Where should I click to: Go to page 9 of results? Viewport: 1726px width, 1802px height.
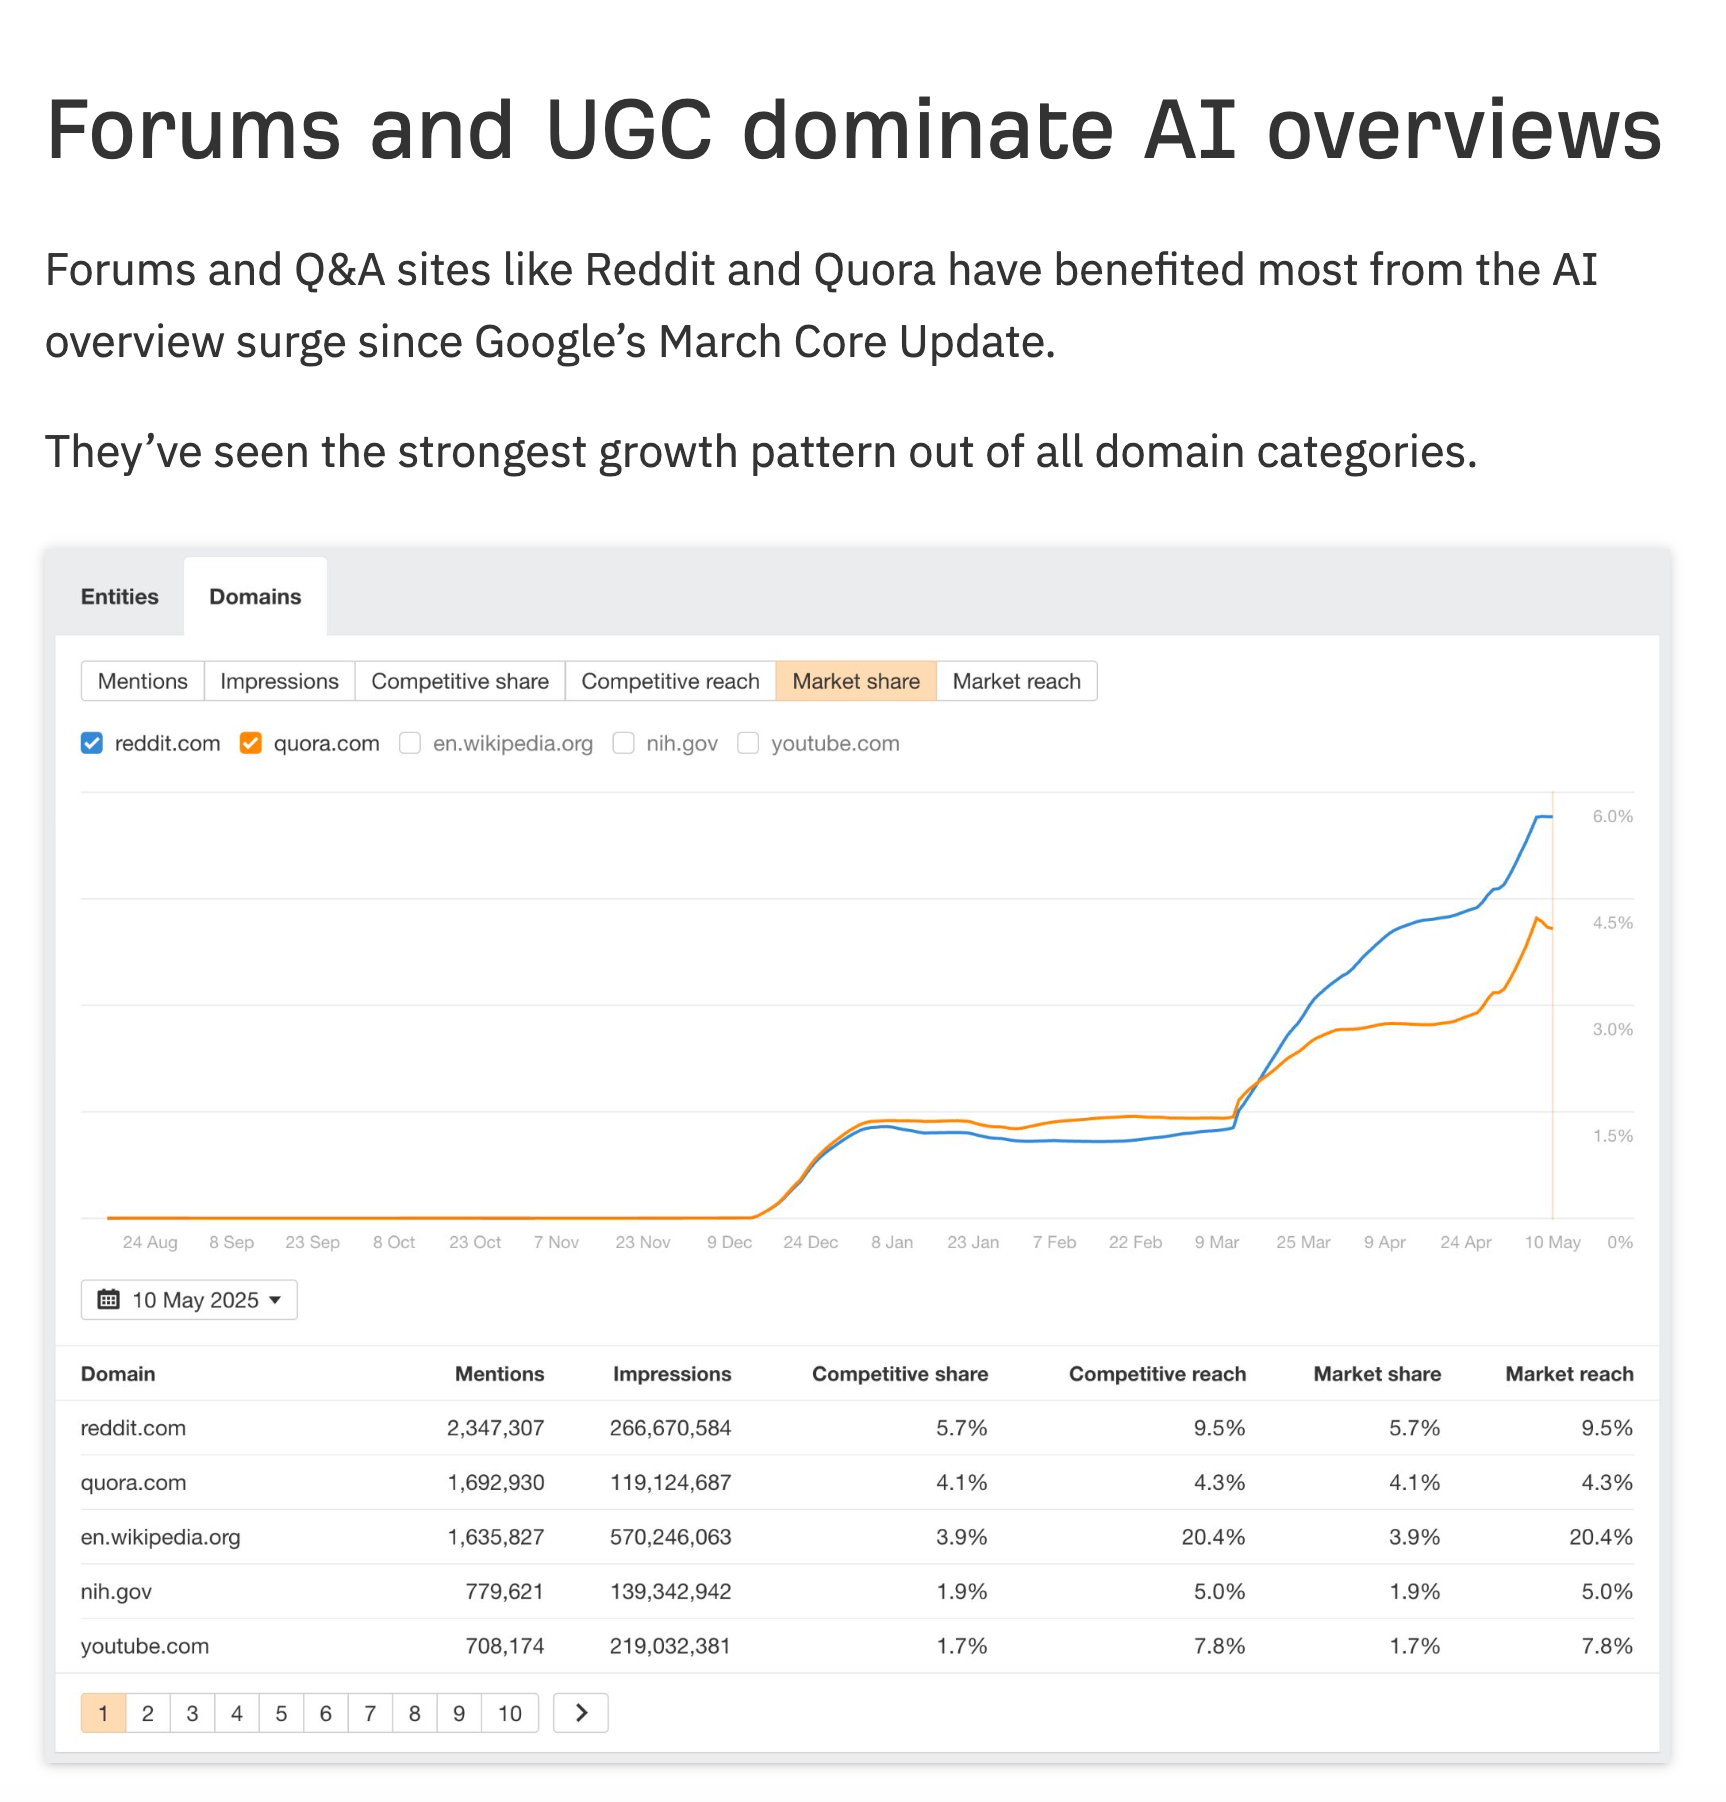[459, 1713]
